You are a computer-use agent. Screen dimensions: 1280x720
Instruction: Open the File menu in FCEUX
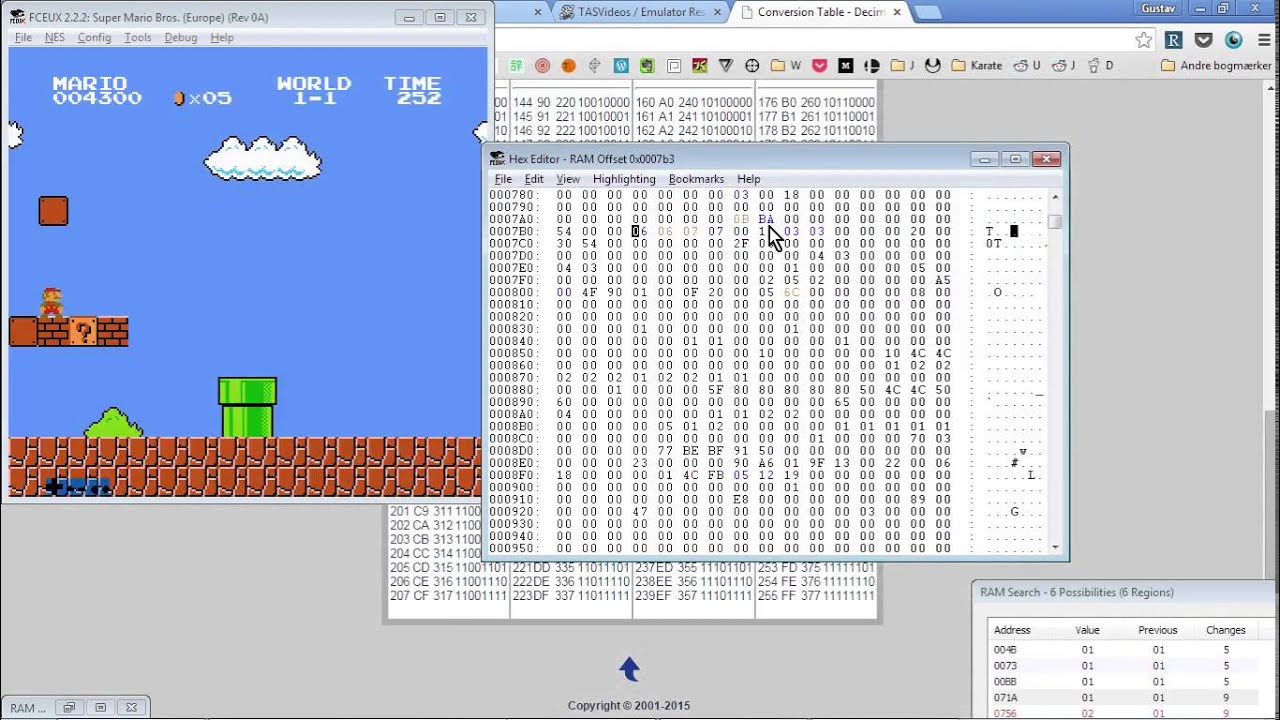23,37
